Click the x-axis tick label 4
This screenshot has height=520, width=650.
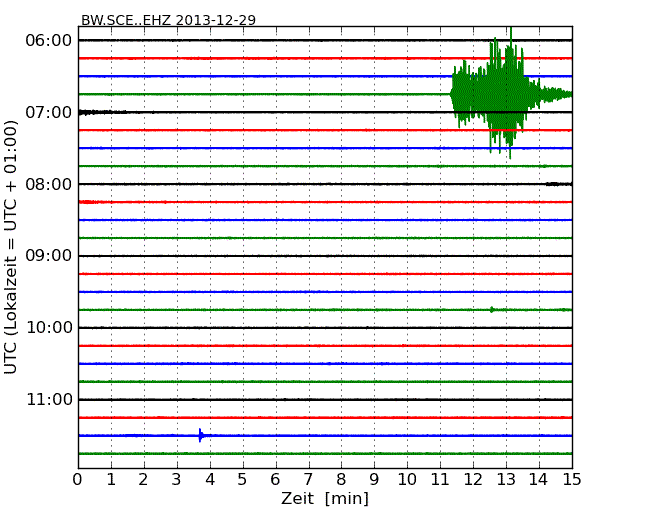coord(210,480)
